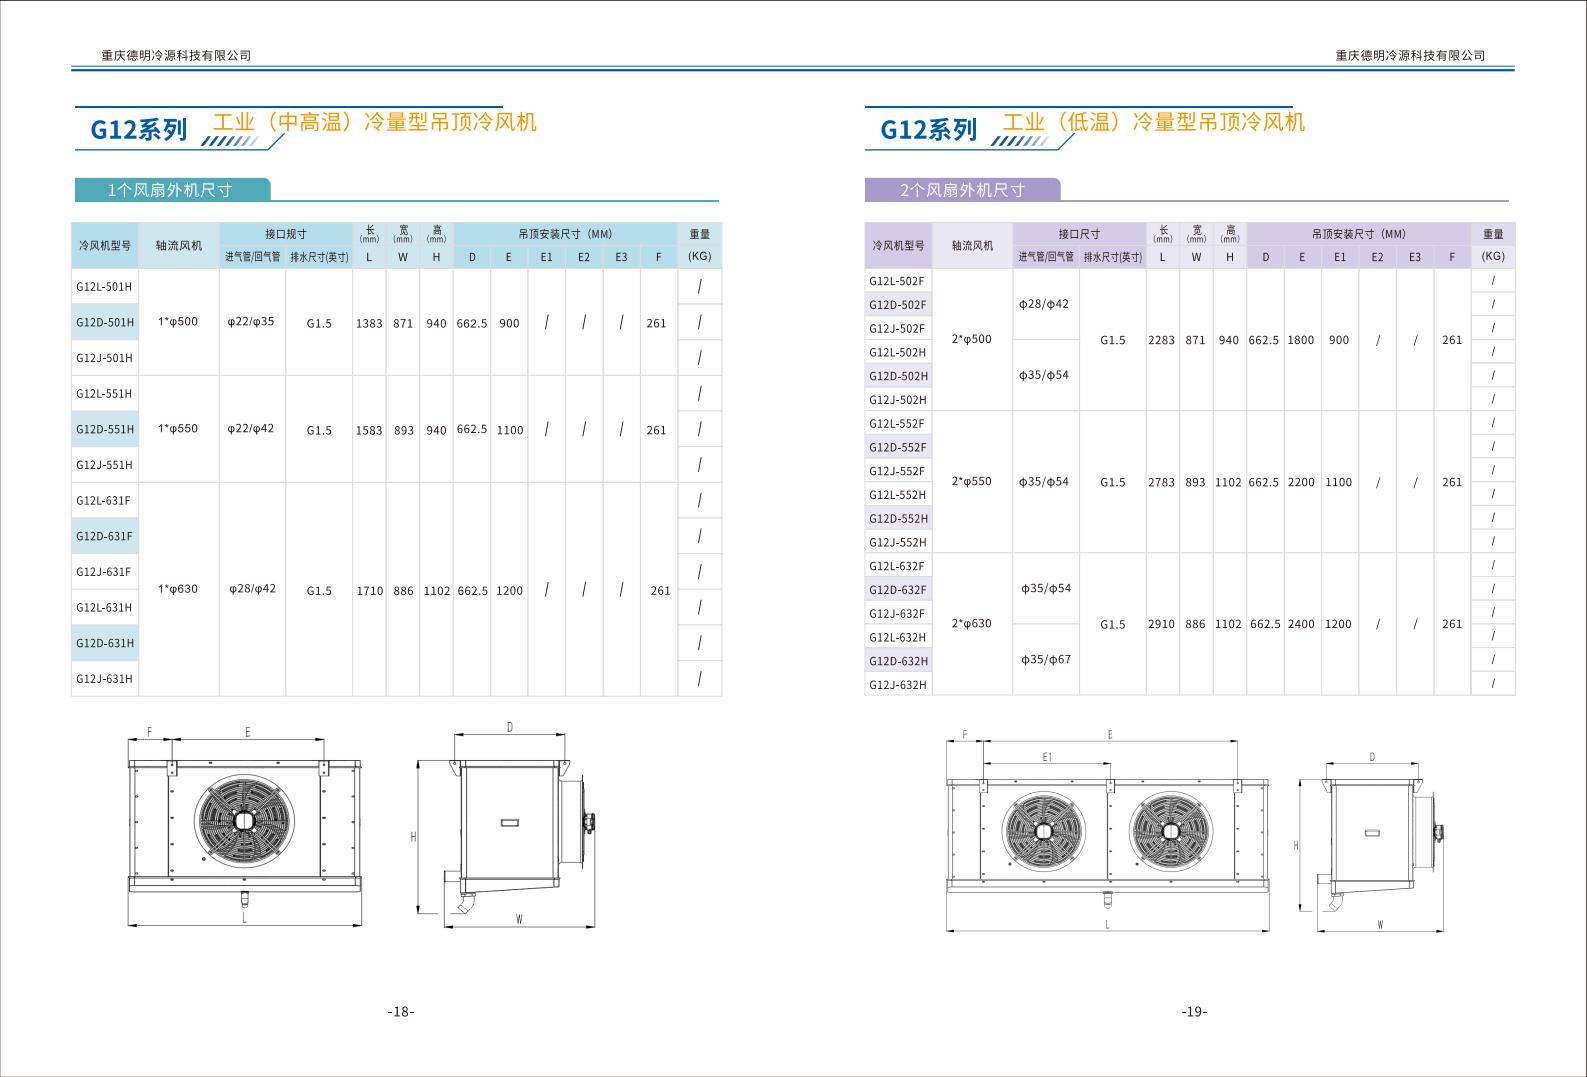
Task: Select the right fan in the dual-fan drawing
Action: tap(1169, 831)
